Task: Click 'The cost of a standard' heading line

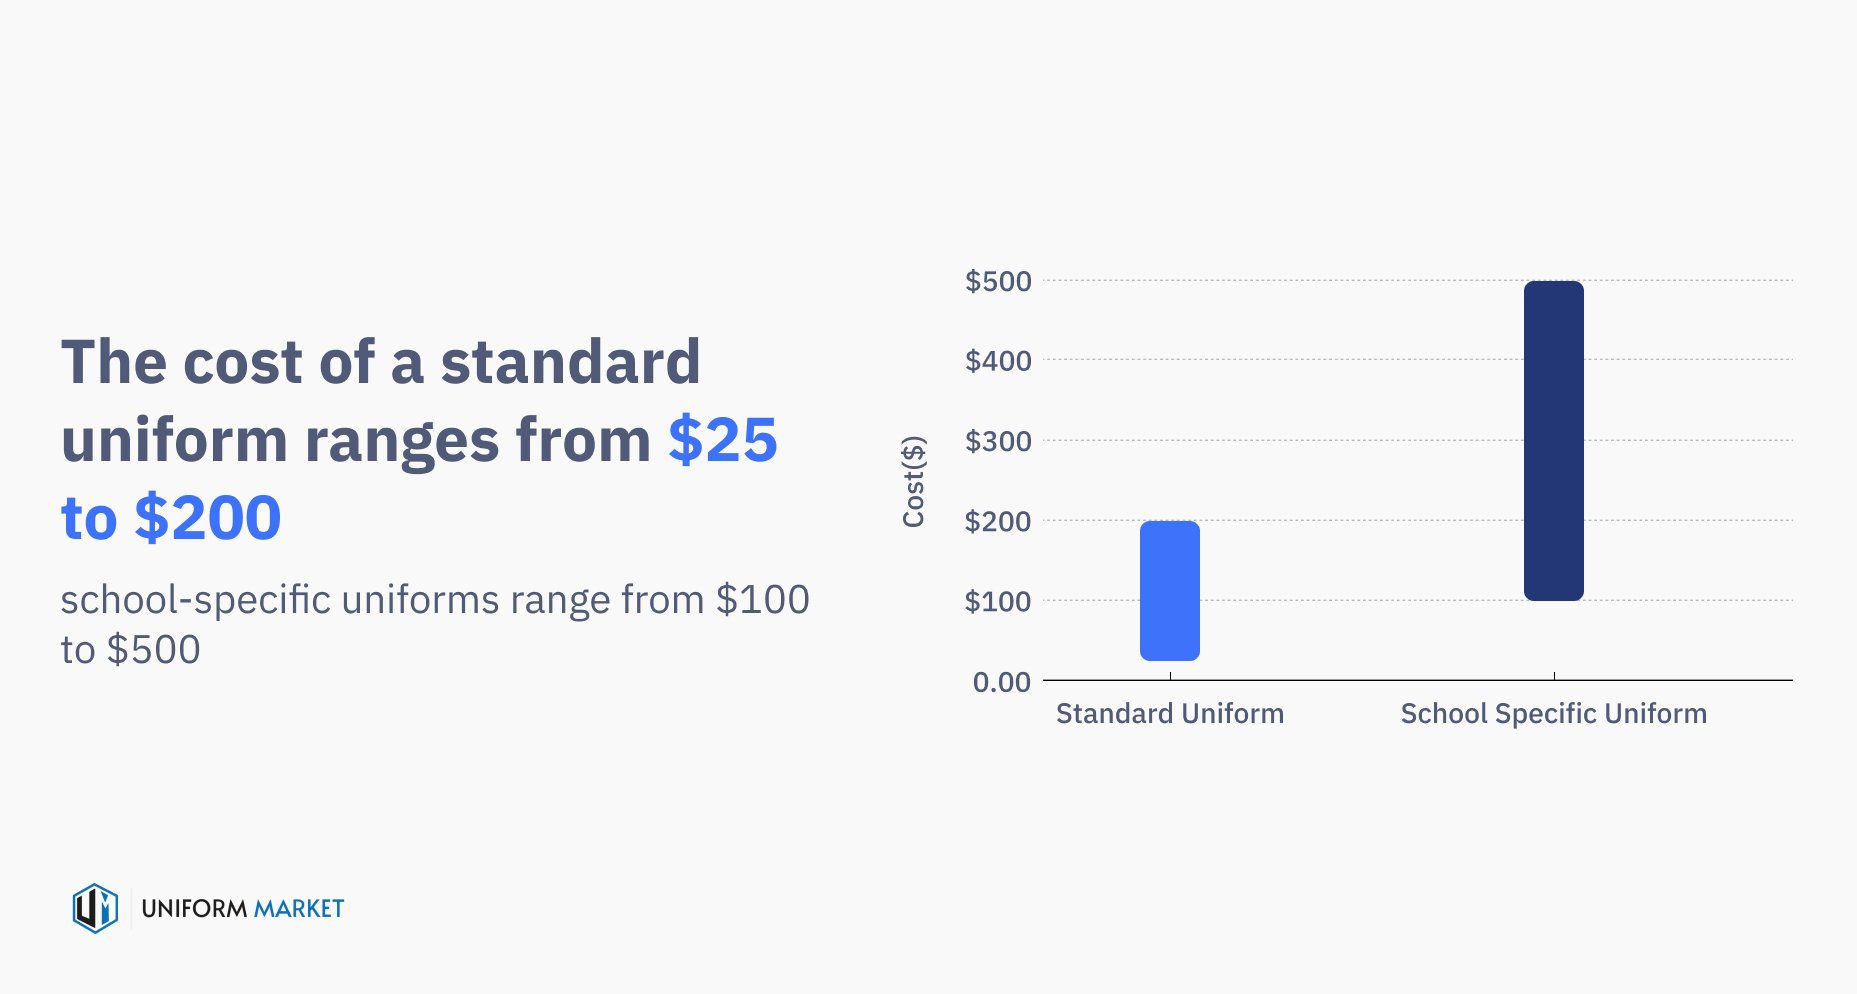Action: 380,361
